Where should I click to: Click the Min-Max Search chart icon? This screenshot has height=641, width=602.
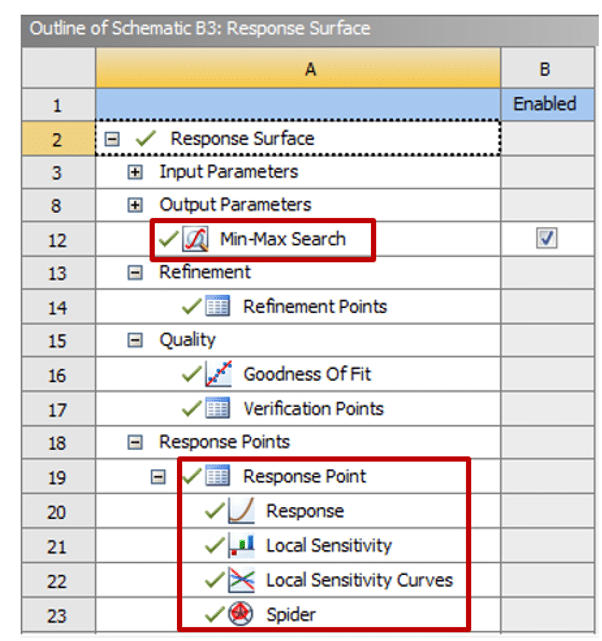click(196, 239)
